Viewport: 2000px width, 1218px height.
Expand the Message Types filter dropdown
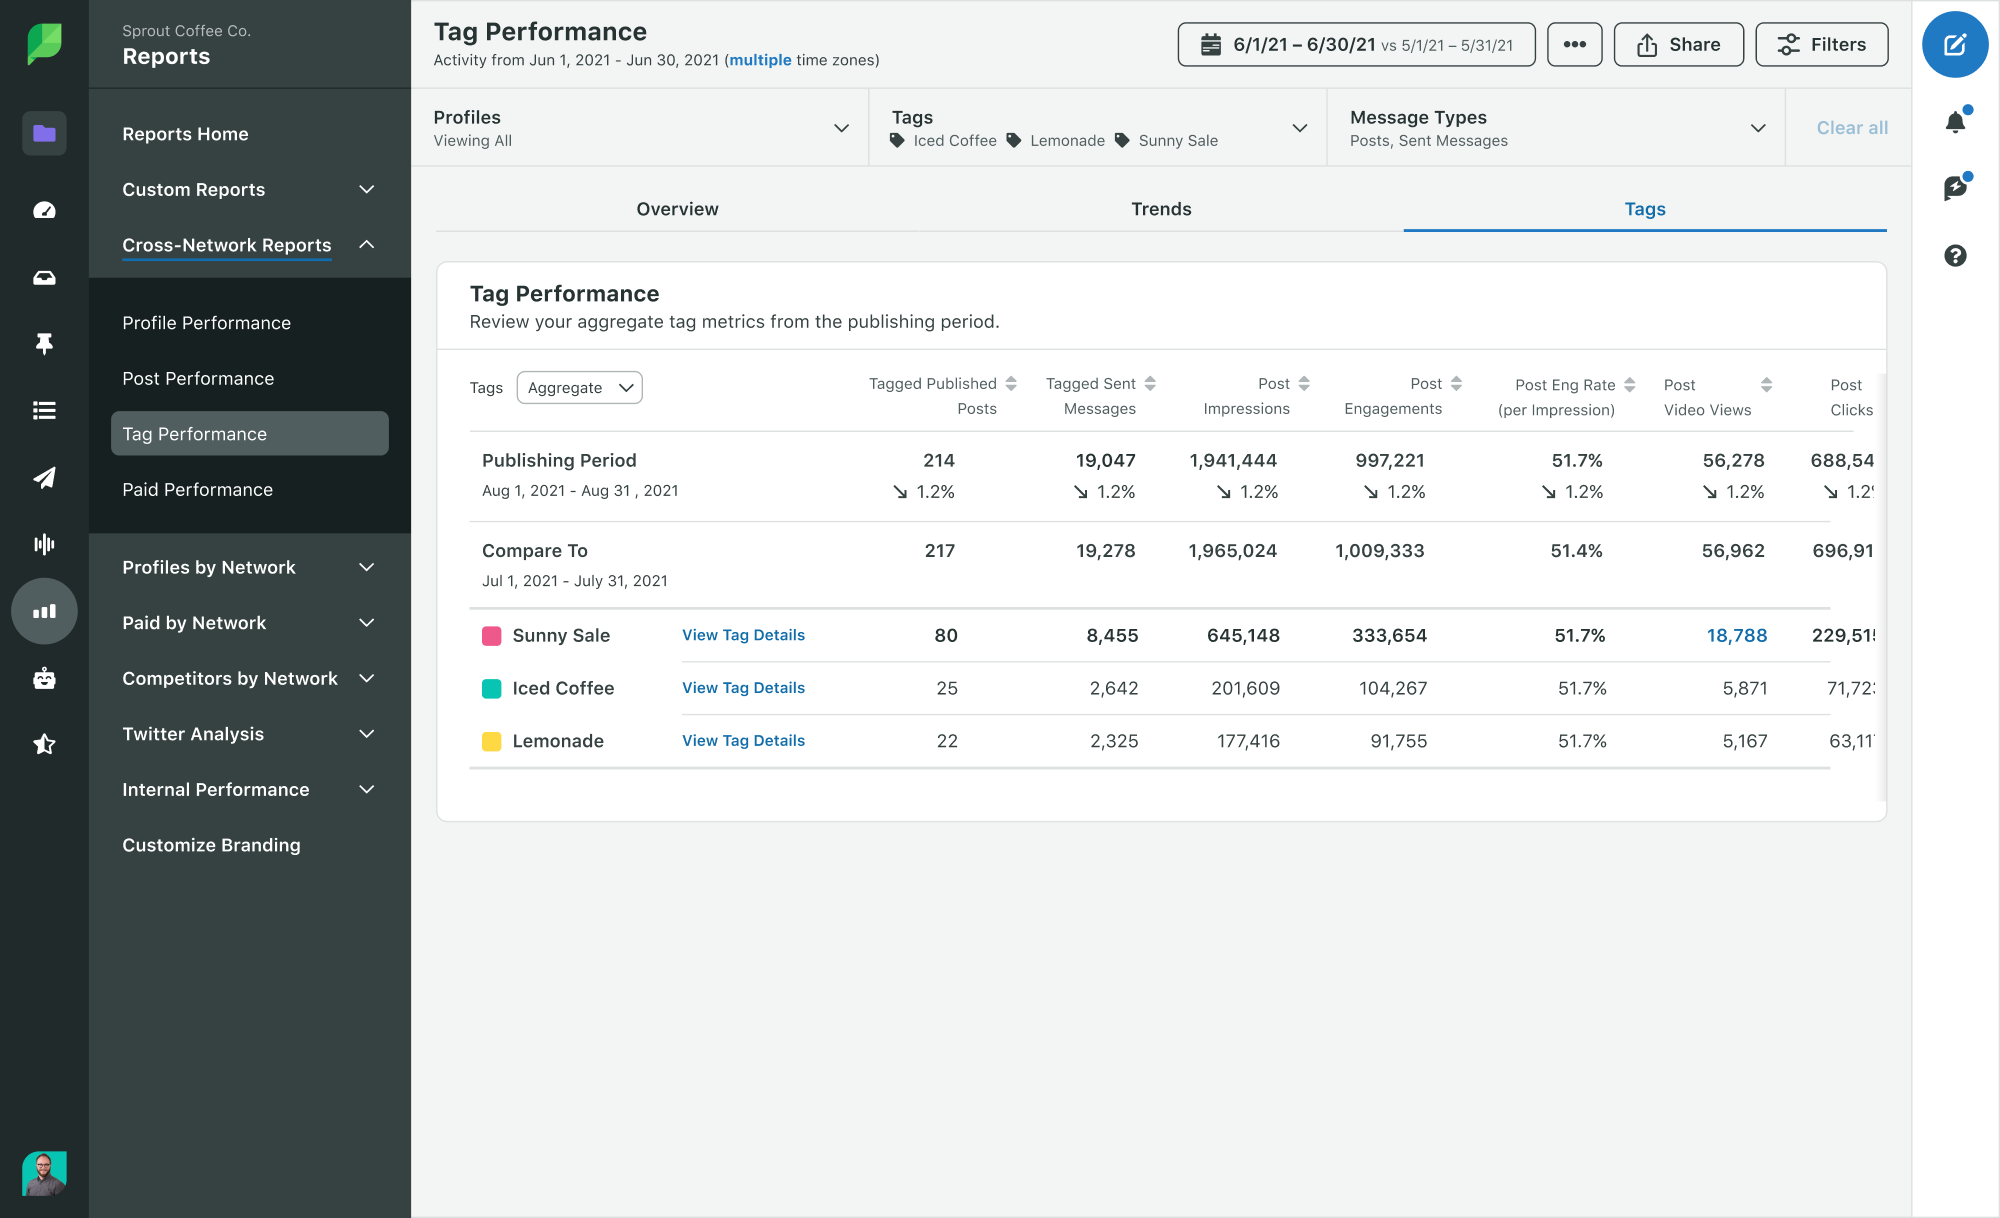pos(1758,128)
